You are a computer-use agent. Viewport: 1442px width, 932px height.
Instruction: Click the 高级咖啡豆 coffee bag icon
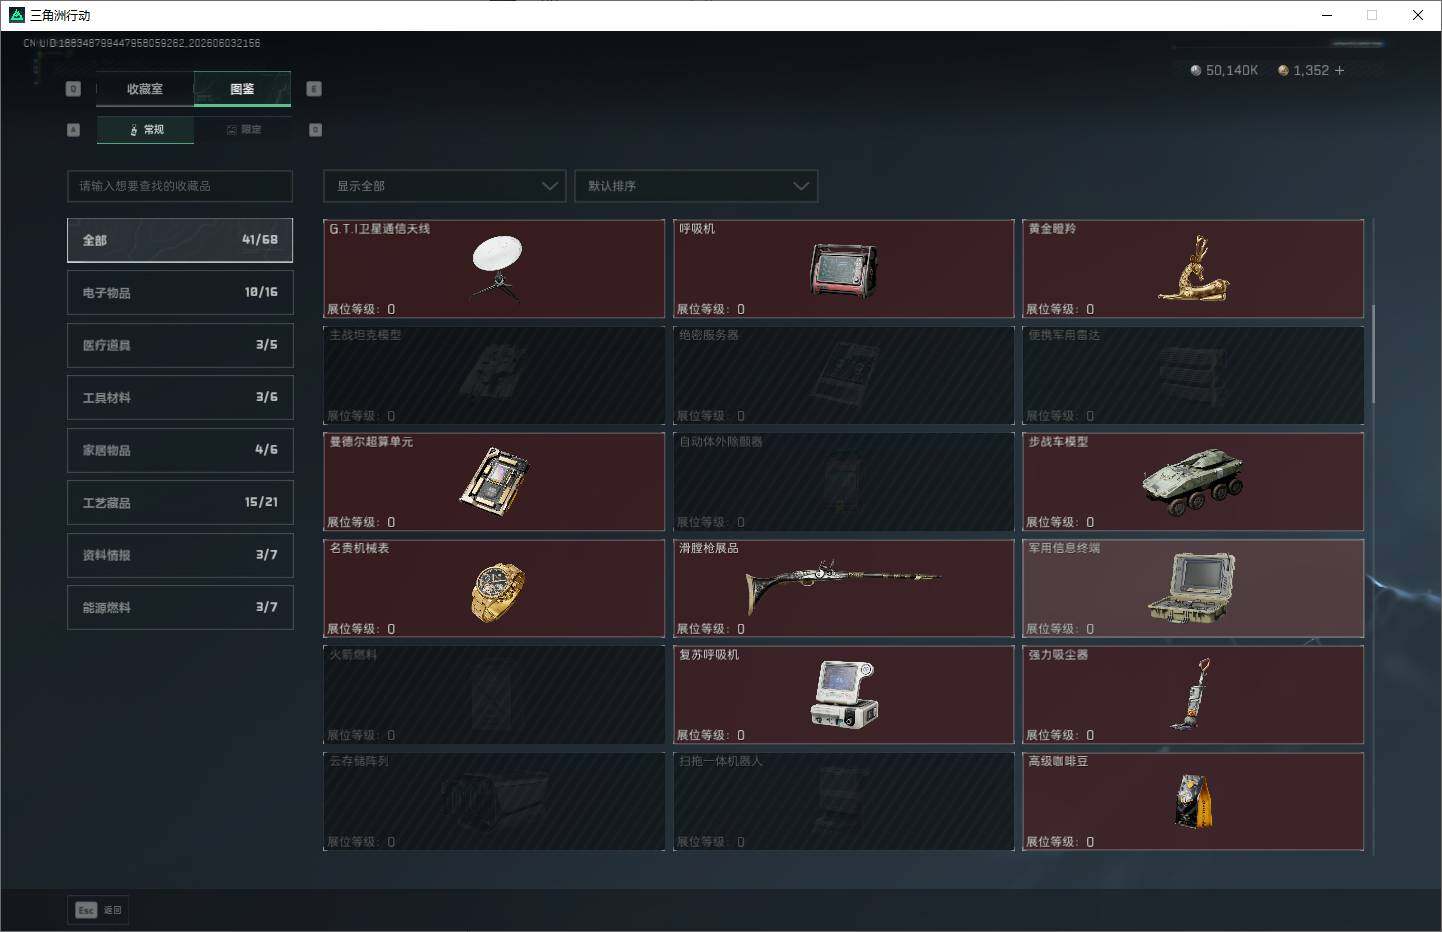click(x=1194, y=801)
